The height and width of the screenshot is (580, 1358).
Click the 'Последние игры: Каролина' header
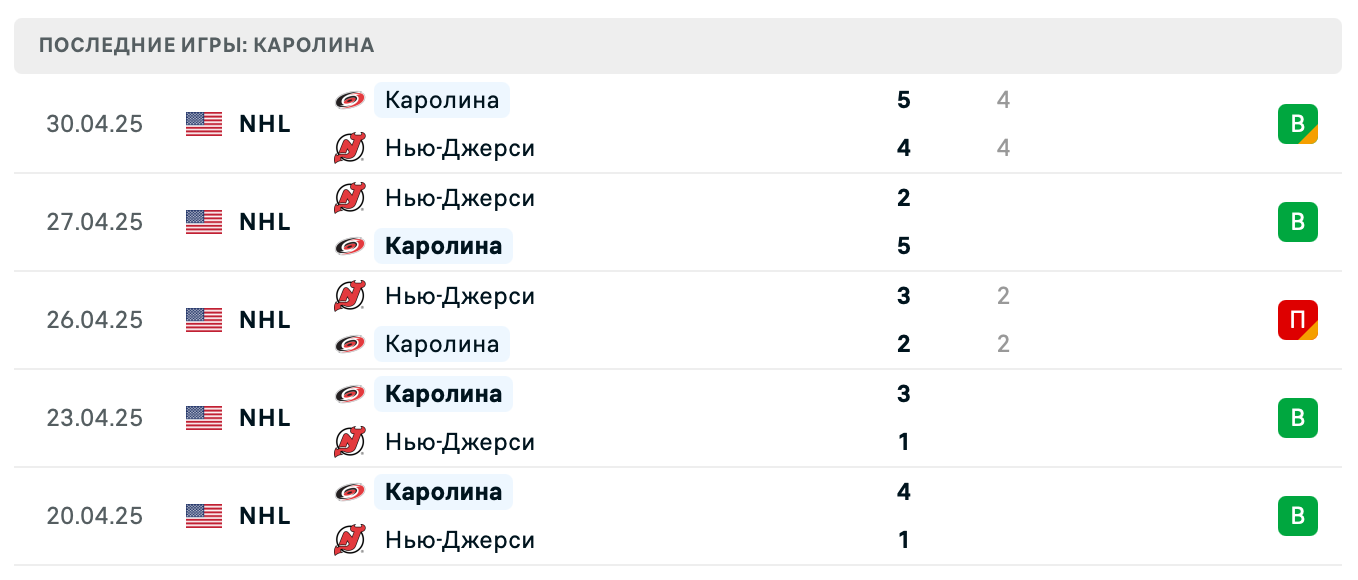207,45
